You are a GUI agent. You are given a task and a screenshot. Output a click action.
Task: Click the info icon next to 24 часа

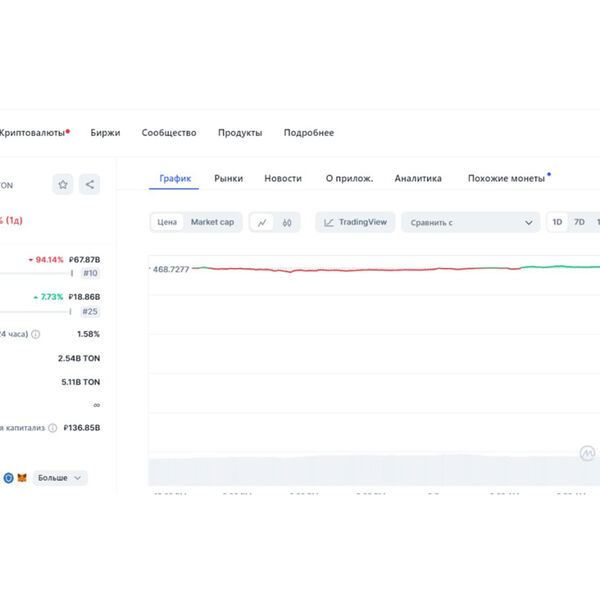[36, 334]
